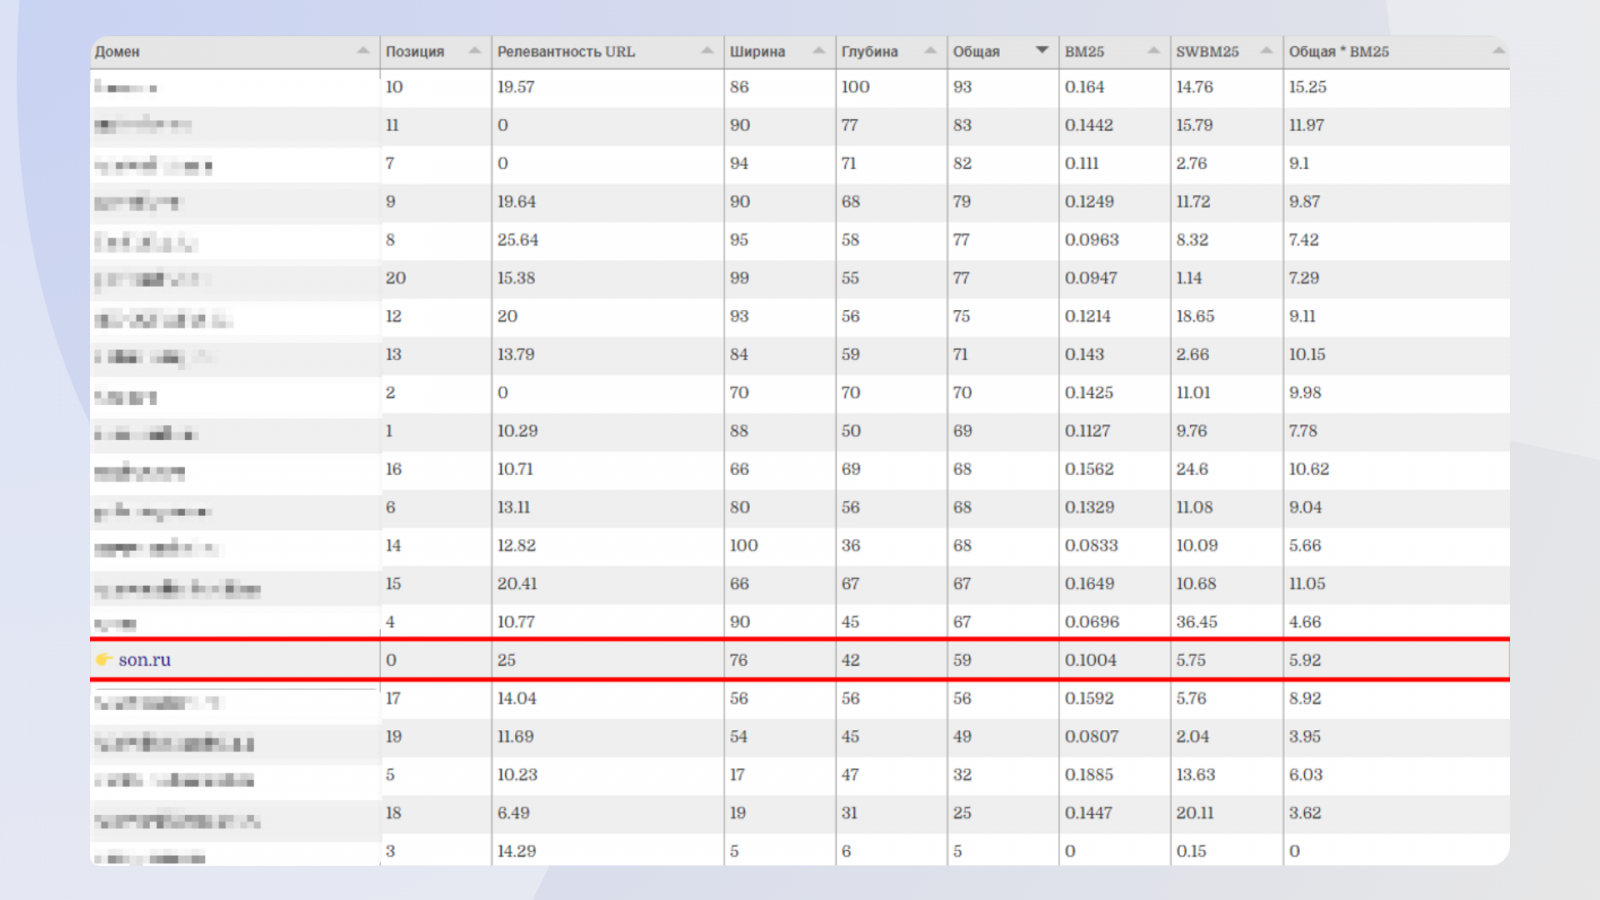1600x900 pixels.
Task: Click the URL relevance cell 14.29
Action: 517,851
